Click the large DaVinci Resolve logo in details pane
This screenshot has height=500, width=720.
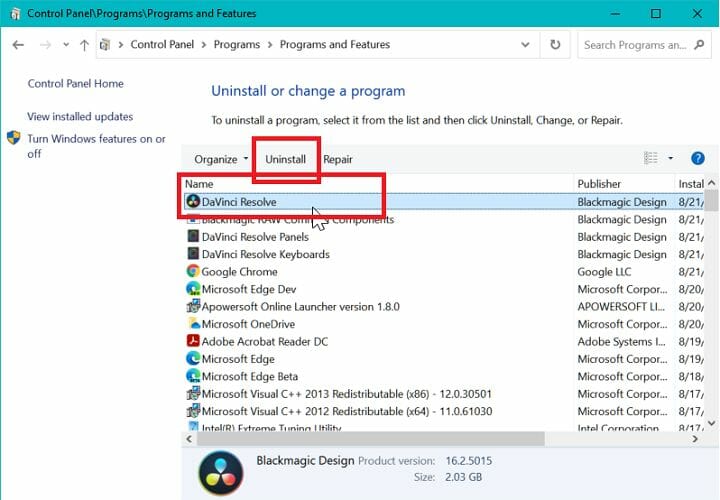pos(221,473)
